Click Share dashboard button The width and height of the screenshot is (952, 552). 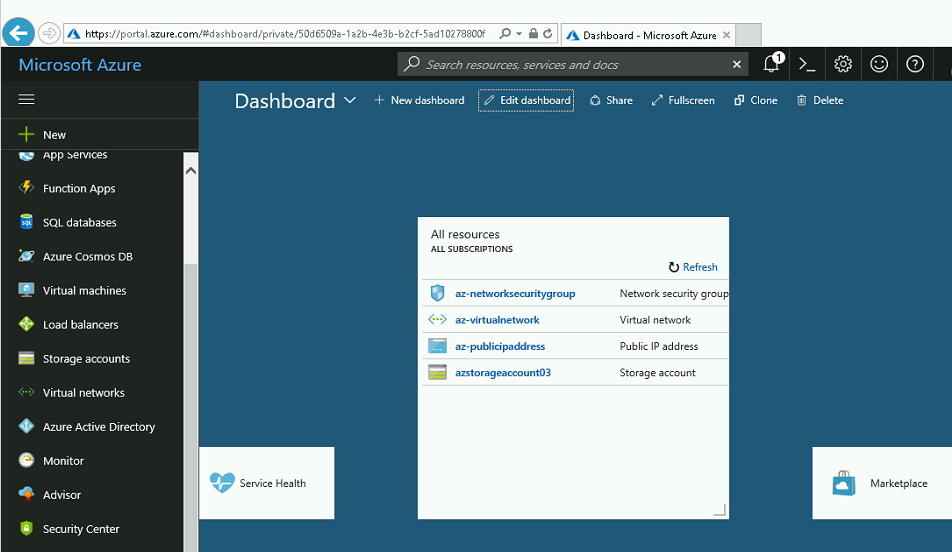click(x=611, y=100)
